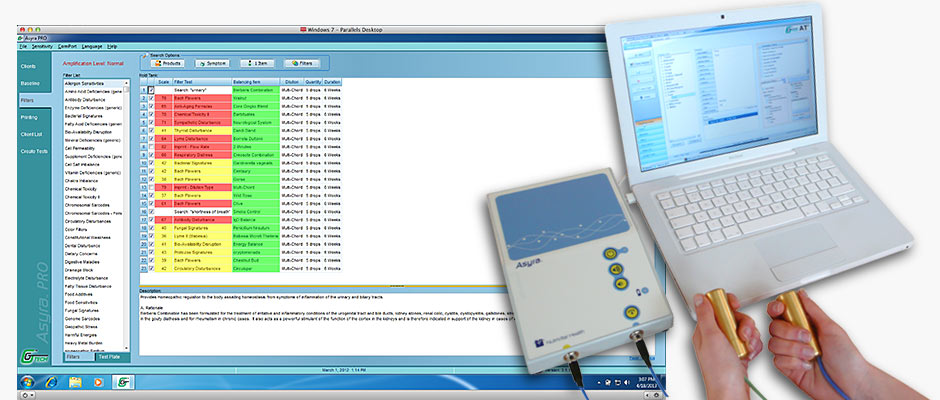Check the empty checkbox in row 8
This screenshot has width=940, height=400.
click(151, 144)
